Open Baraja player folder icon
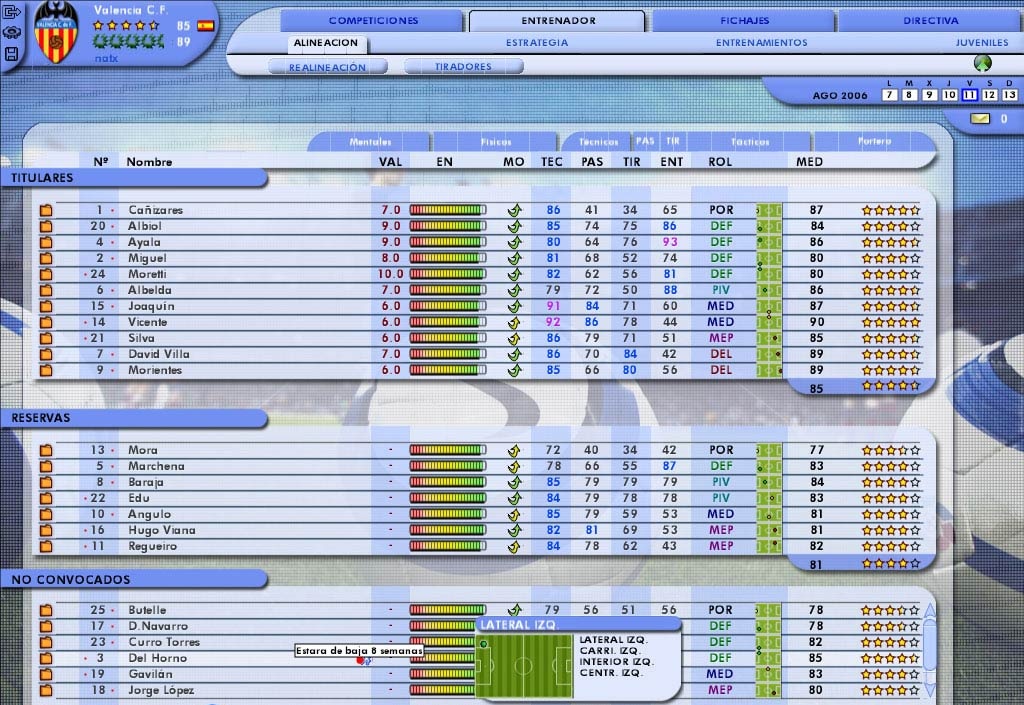Screen dimensions: 1024x705 coord(46,482)
